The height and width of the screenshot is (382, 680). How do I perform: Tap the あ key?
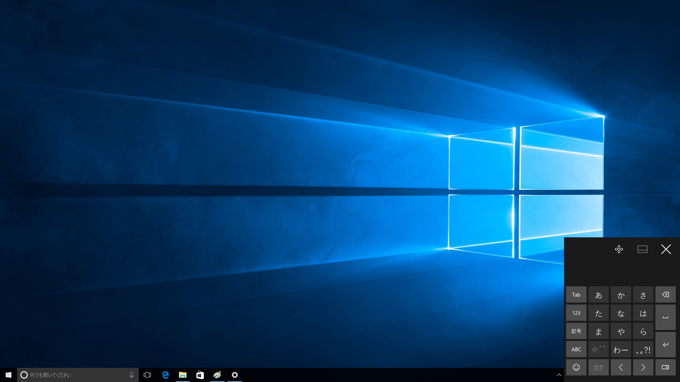598,295
